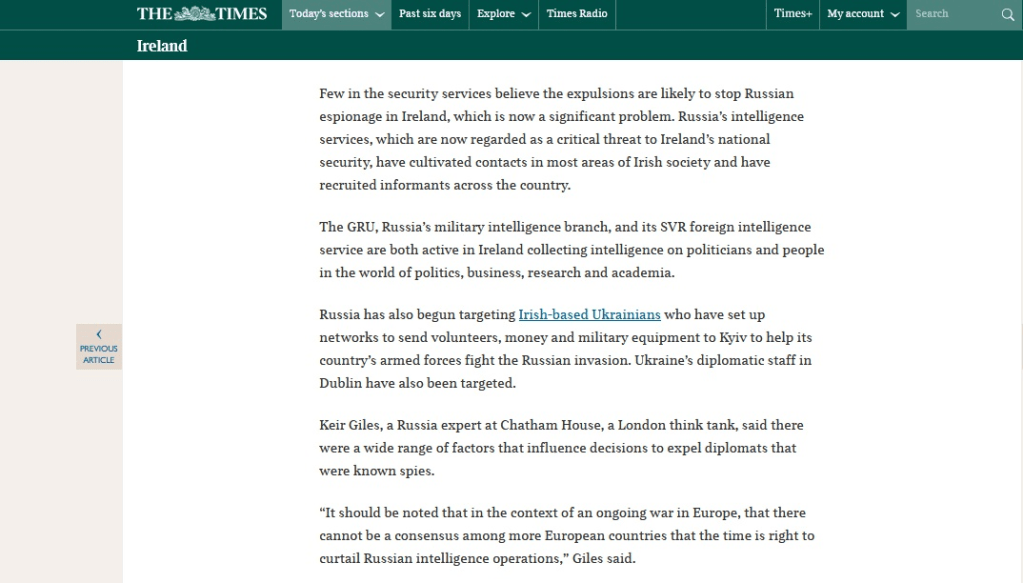The width and height of the screenshot is (1023, 583).
Task: Click the chevron arrow beside My account
Action: pos(894,15)
